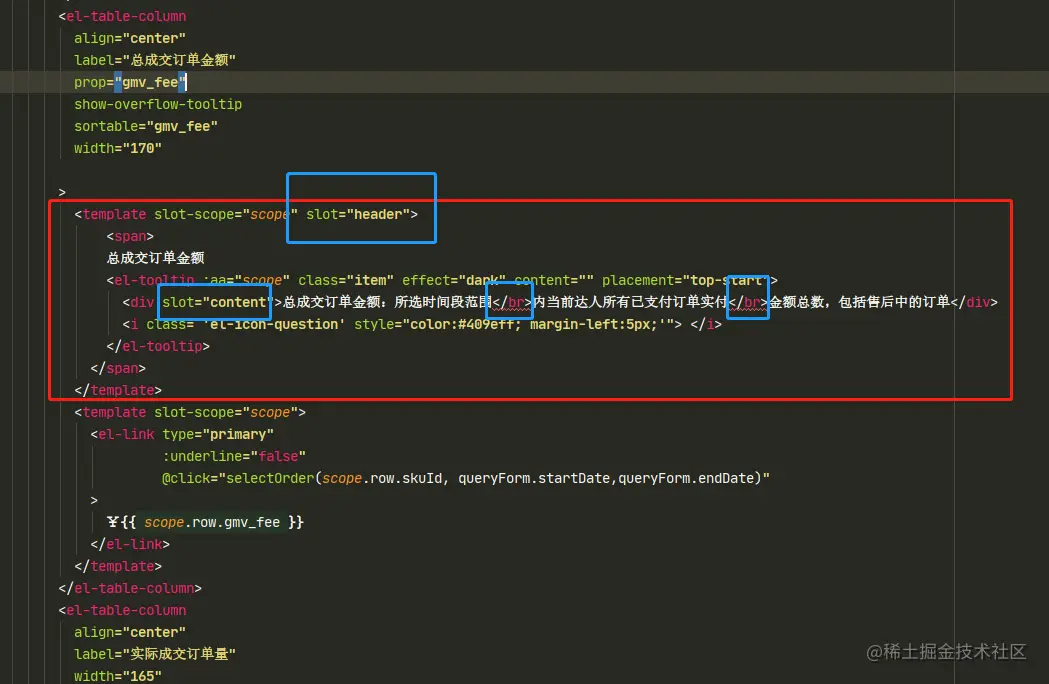The image size is (1049, 684).
Task: Click the closing </el-link> tag
Action: click(130, 545)
